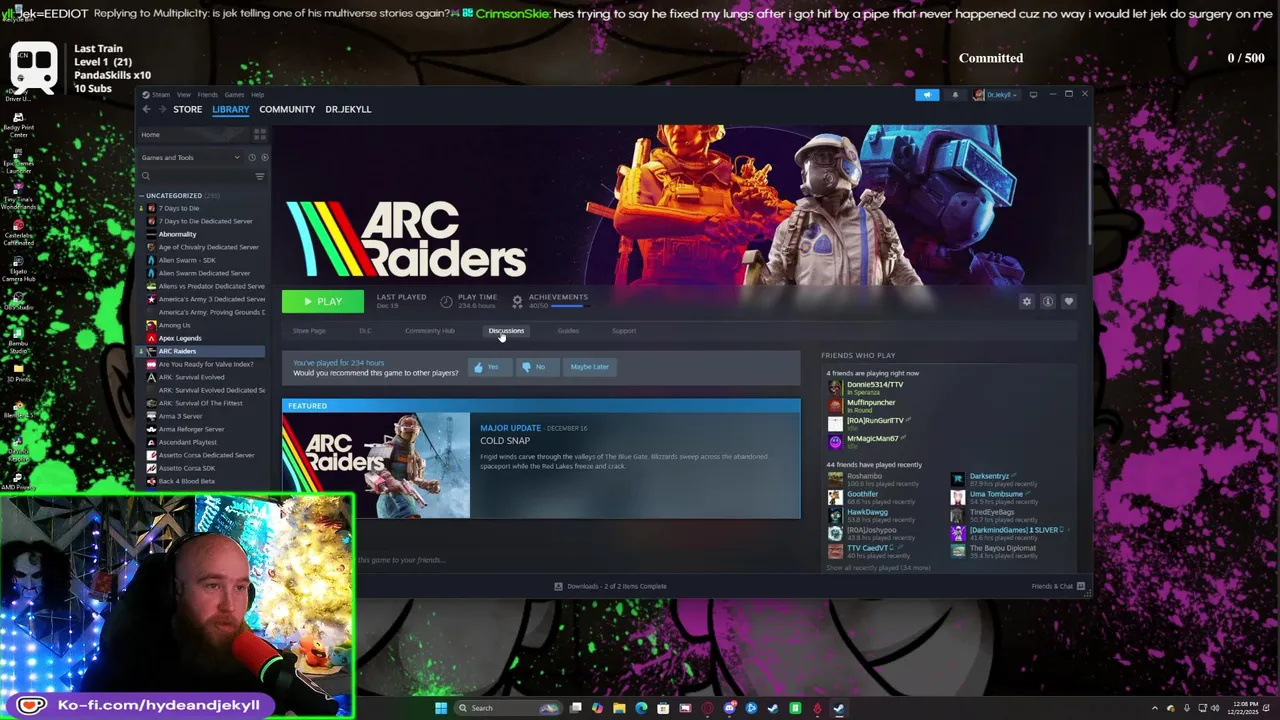Open Steam notifications bell
1280x720 pixels.
[955, 95]
